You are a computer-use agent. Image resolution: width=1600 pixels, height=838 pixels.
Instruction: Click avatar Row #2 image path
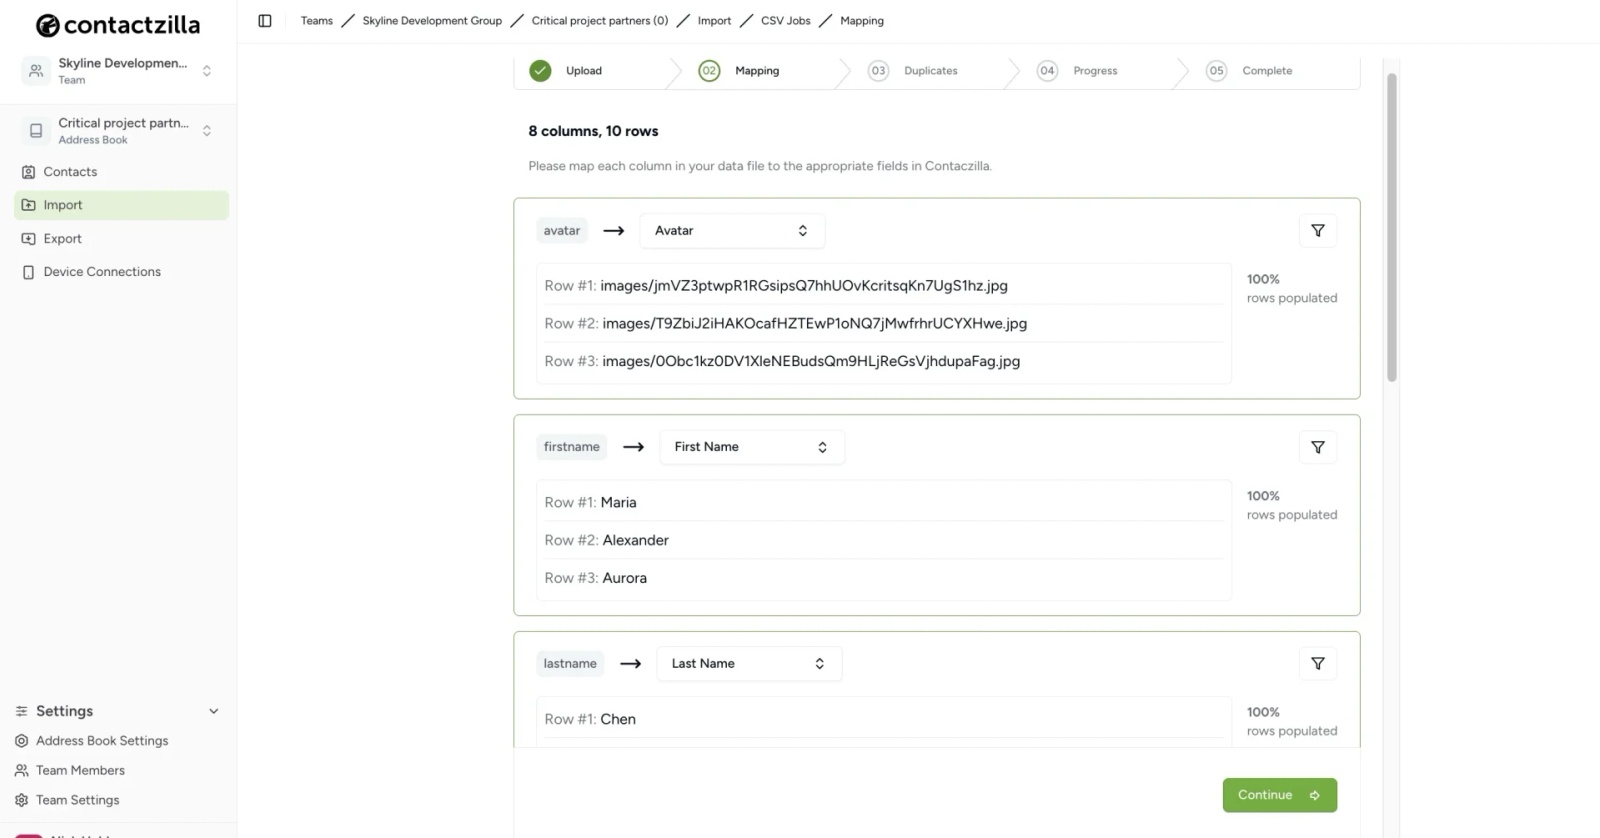[x=814, y=324]
